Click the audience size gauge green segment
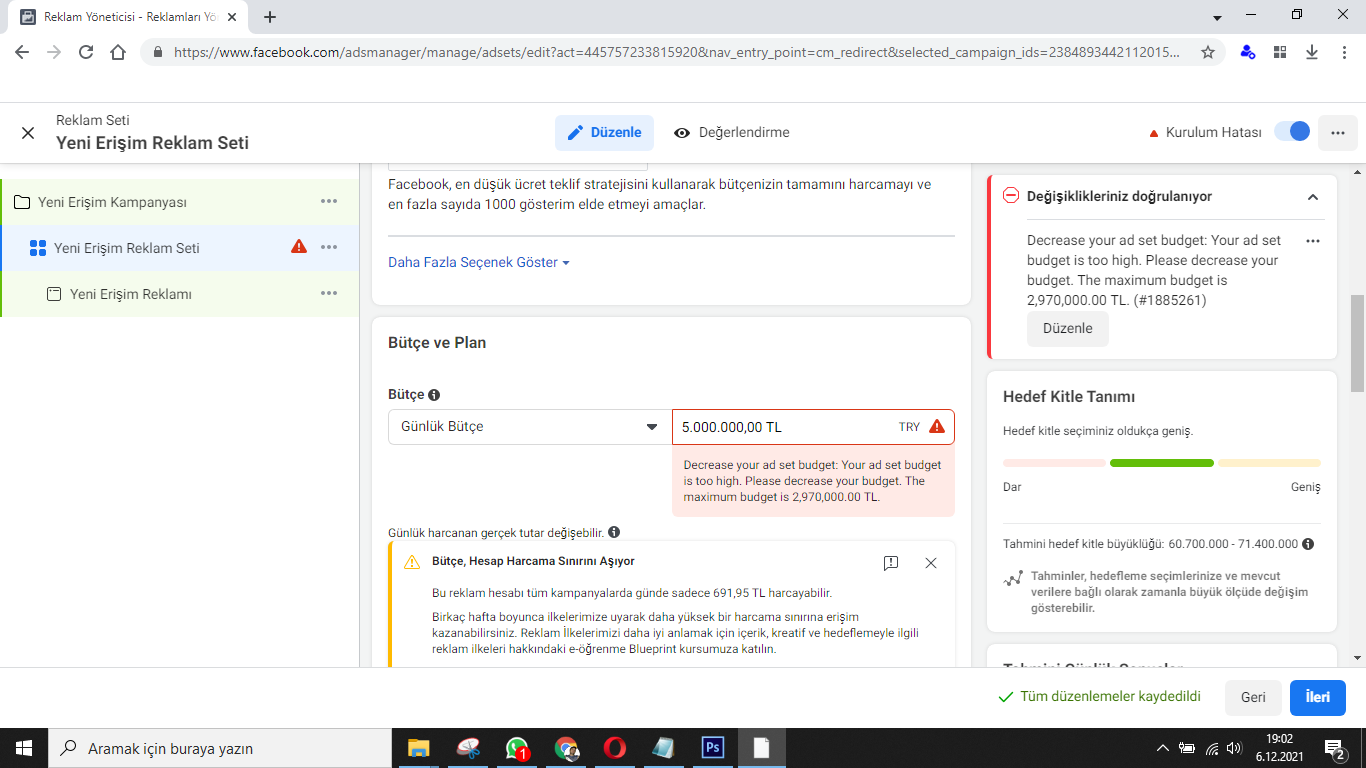The width and height of the screenshot is (1366, 768). click(1162, 463)
